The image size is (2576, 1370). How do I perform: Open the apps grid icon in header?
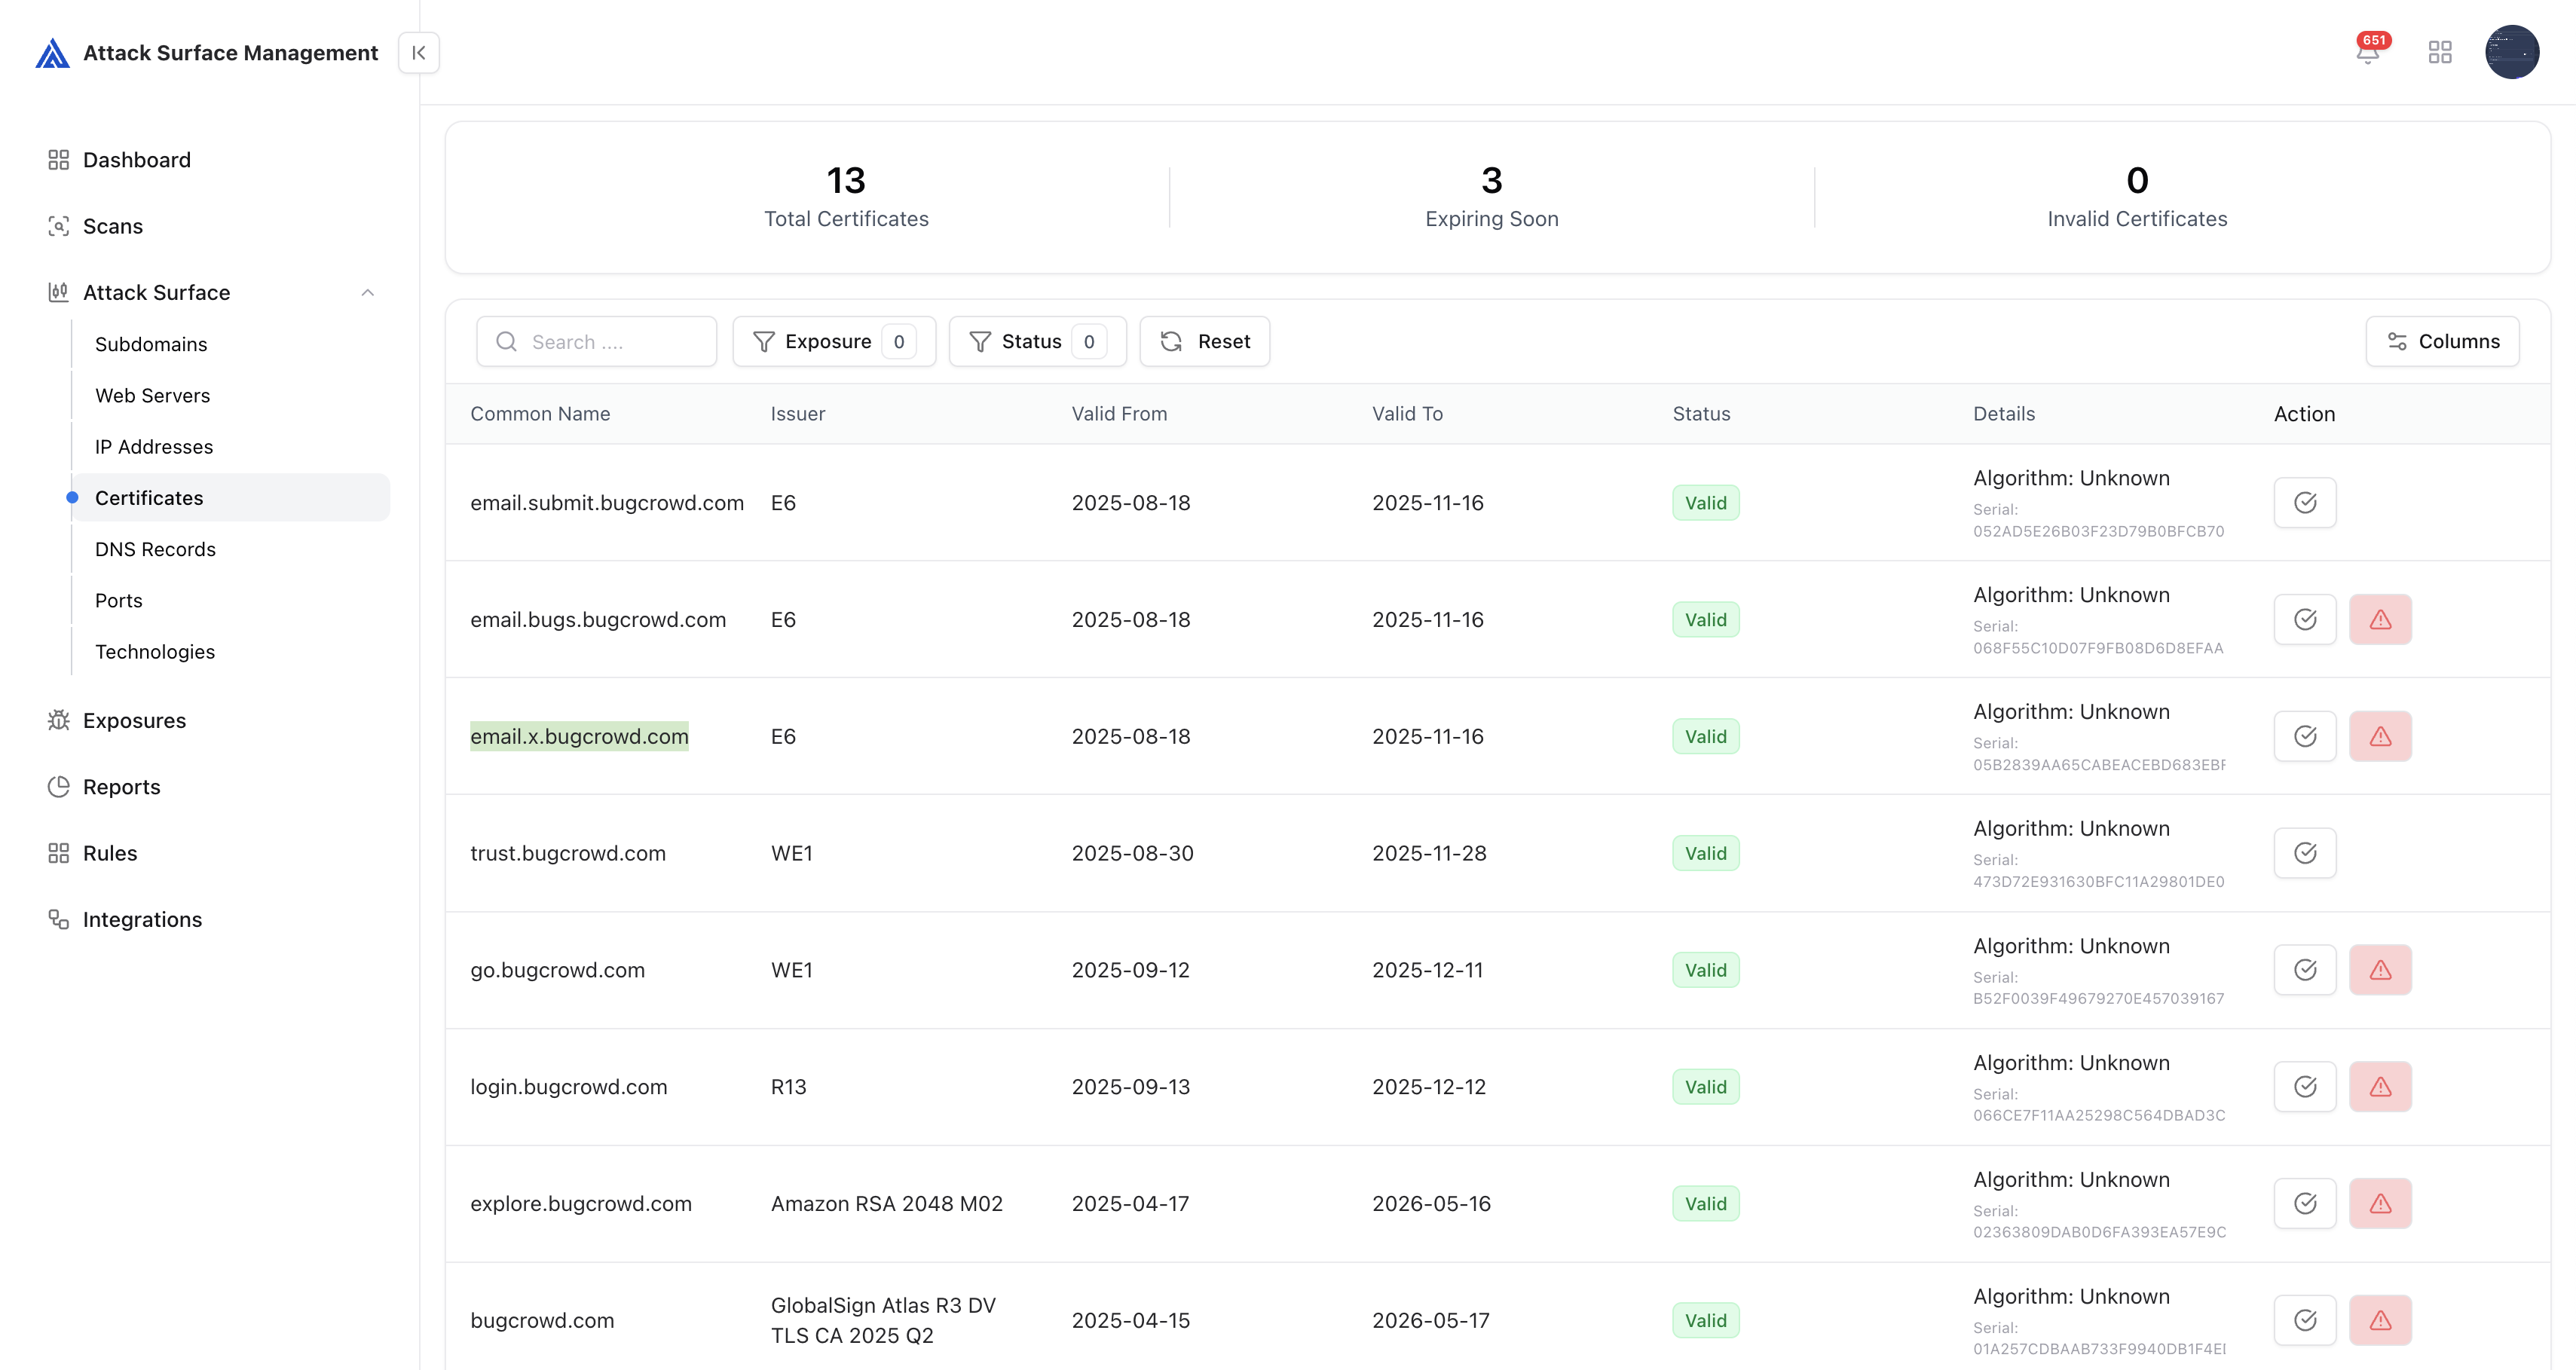2440,52
